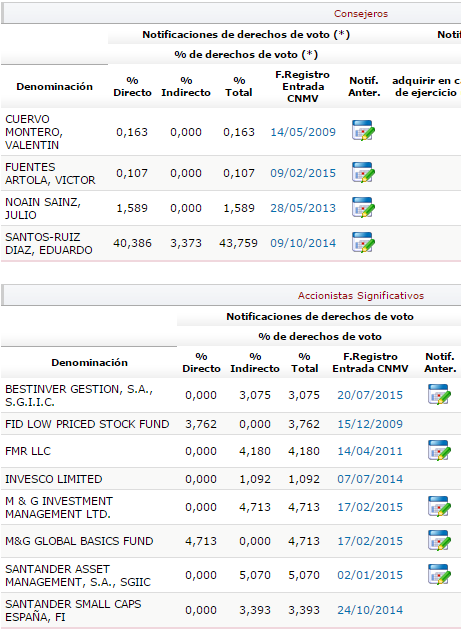Select the name FUENTES ARTOLA, VICTOR

(50, 173)
